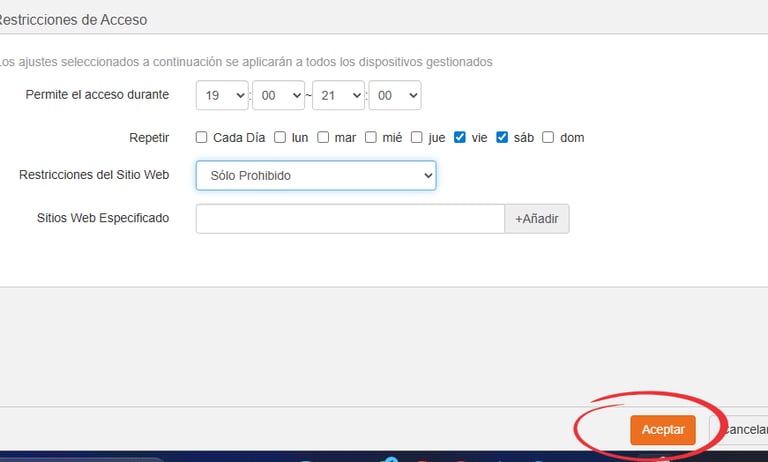
Task: Uncheck the vie repeat checkbox
Action: pos(459,137)
